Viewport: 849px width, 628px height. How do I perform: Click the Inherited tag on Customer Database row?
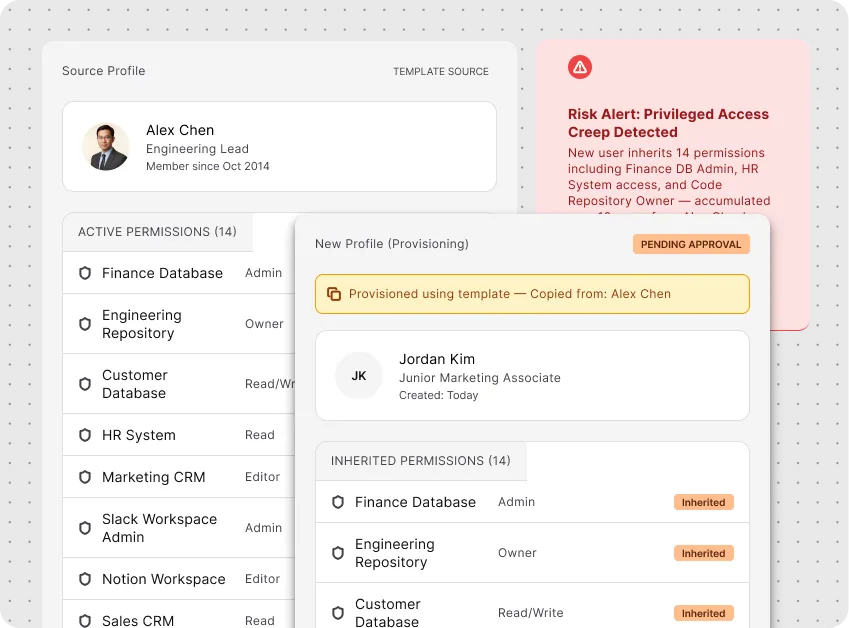(x=703, y=613)
